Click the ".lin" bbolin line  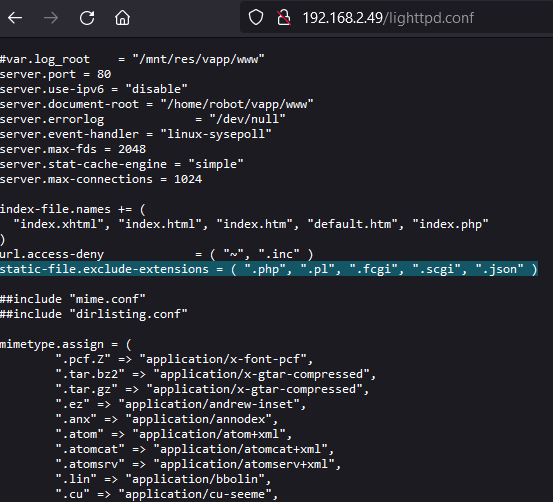coord(163,479)
